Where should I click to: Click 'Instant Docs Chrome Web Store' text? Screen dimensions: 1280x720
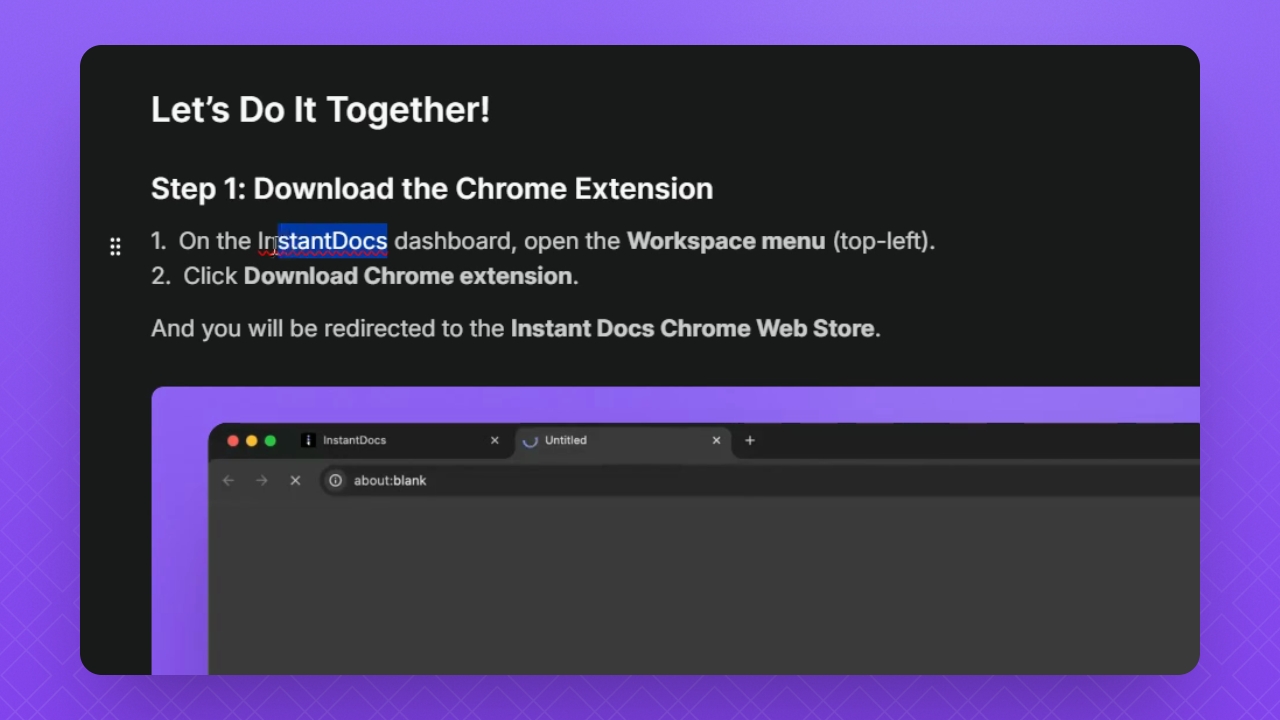[693, 328]
